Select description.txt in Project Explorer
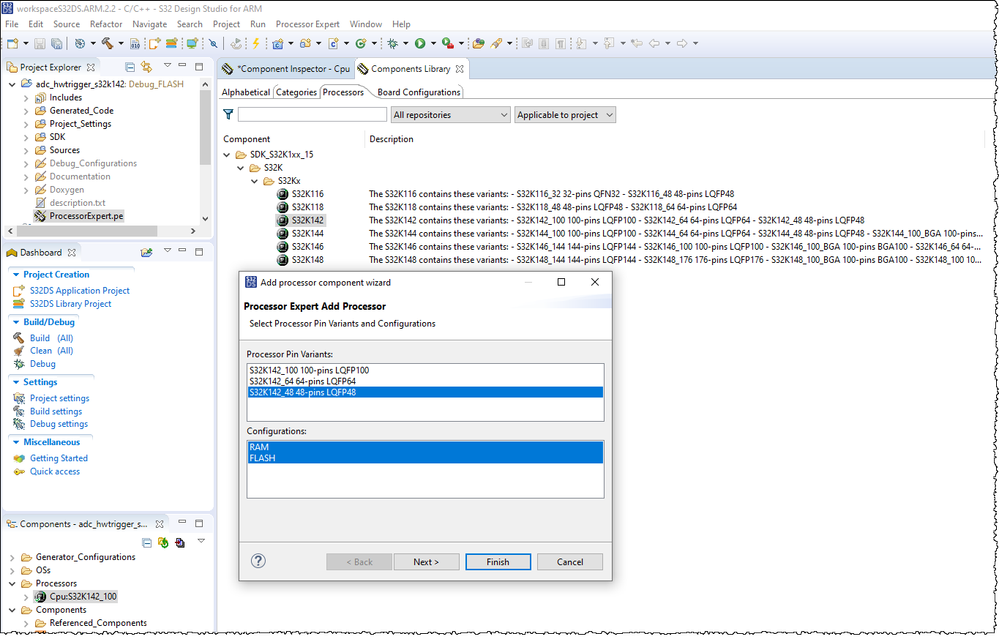Viewport: 999px width, 637px height. (77, 203)
